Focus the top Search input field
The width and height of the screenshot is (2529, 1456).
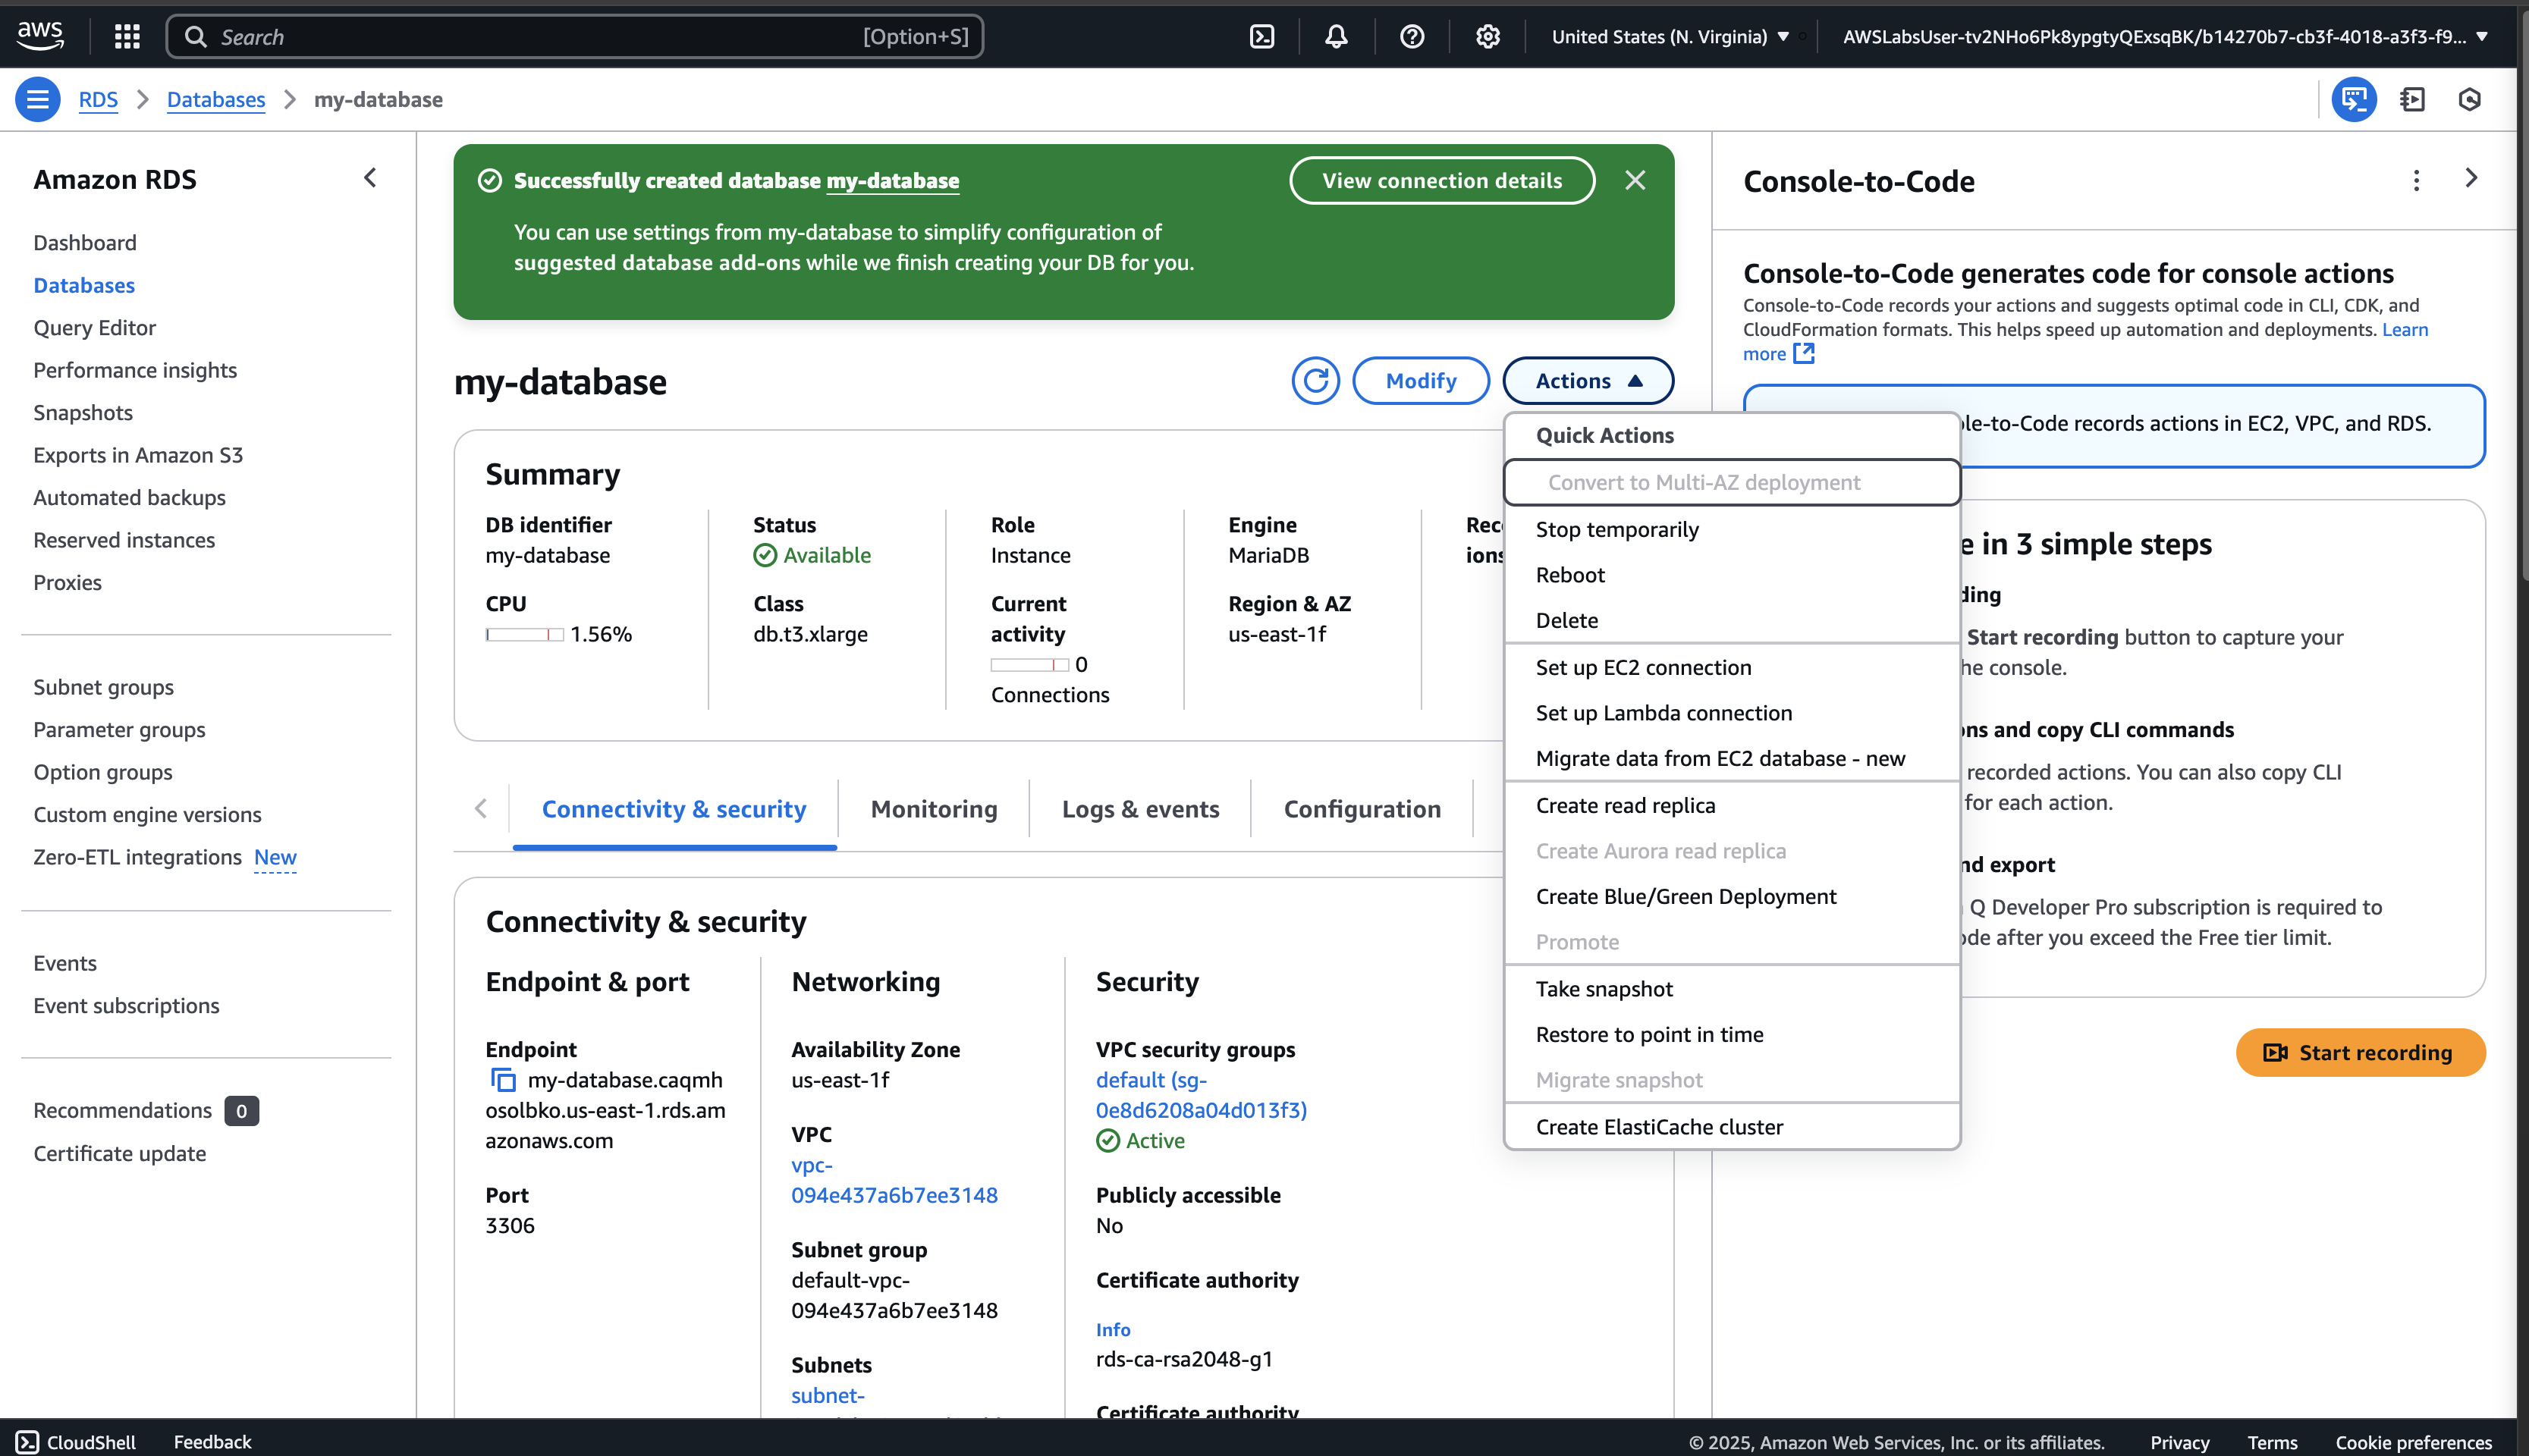coord(574,37)
